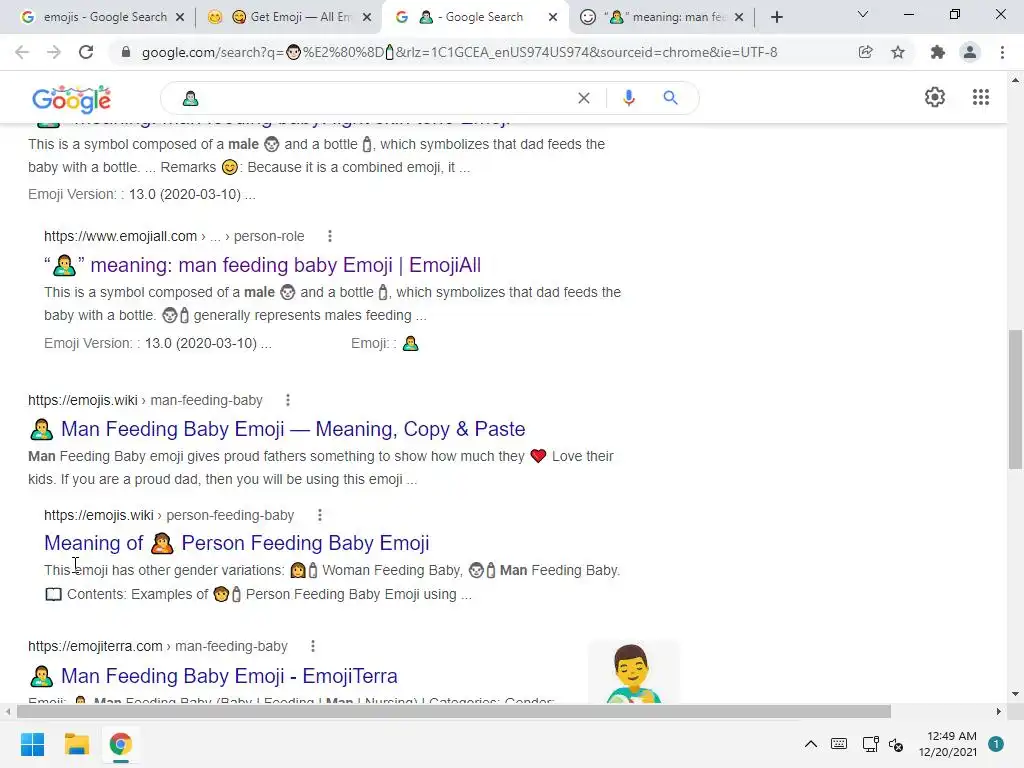Open the taskbar clock showing 12:49 AM
This screenshot has width=1024, height=768.
[x=947, y=744]
